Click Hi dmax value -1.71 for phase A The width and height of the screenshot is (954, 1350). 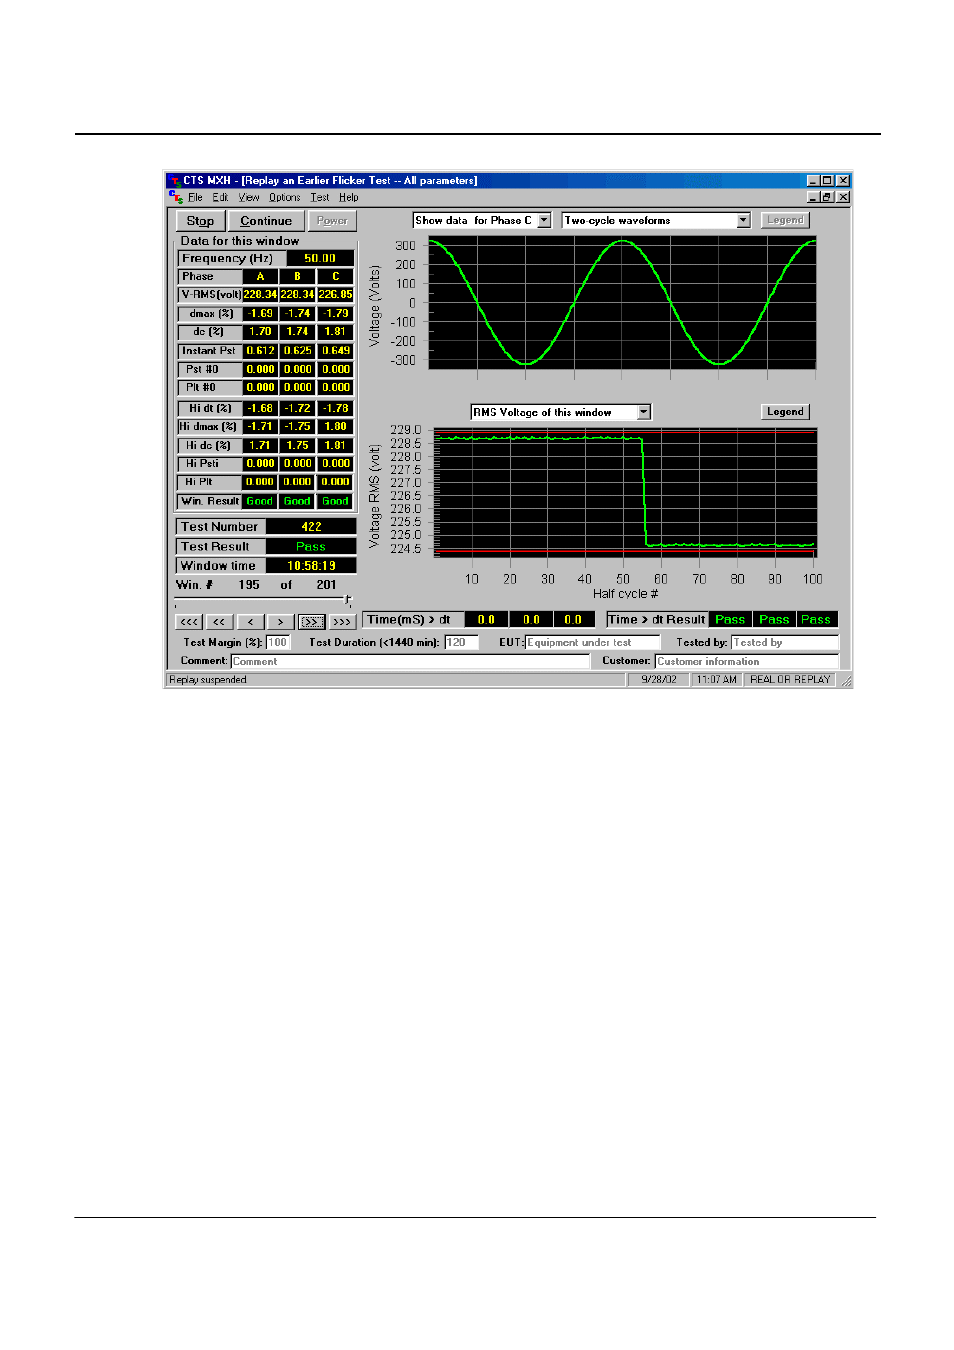click(x=260, y=427)
